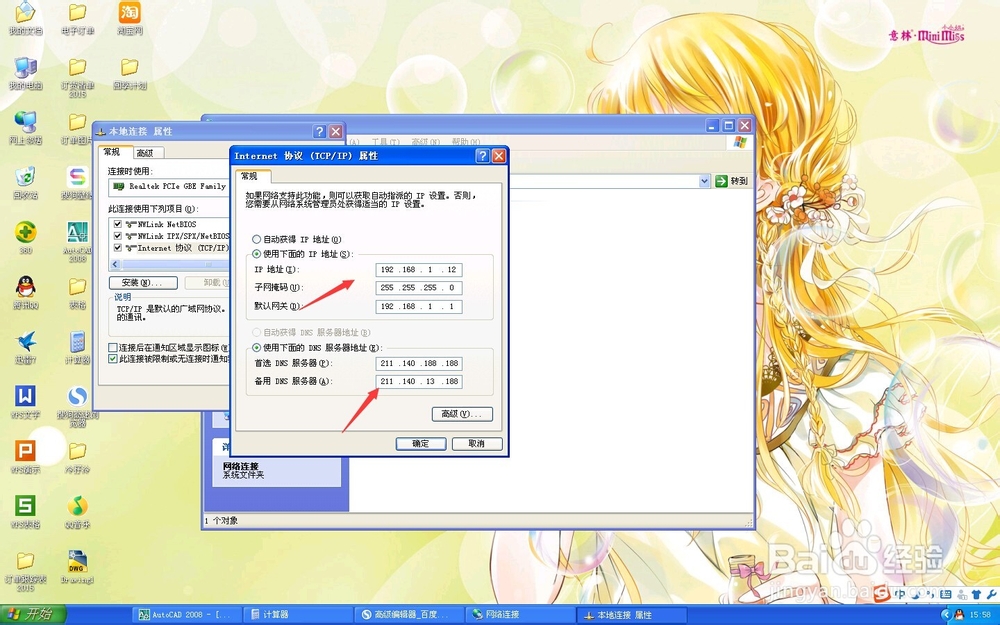Screen dimensions: 1000x625
Task: Click the 首选 DNS 服务器 field
Action: pos(418,364)
